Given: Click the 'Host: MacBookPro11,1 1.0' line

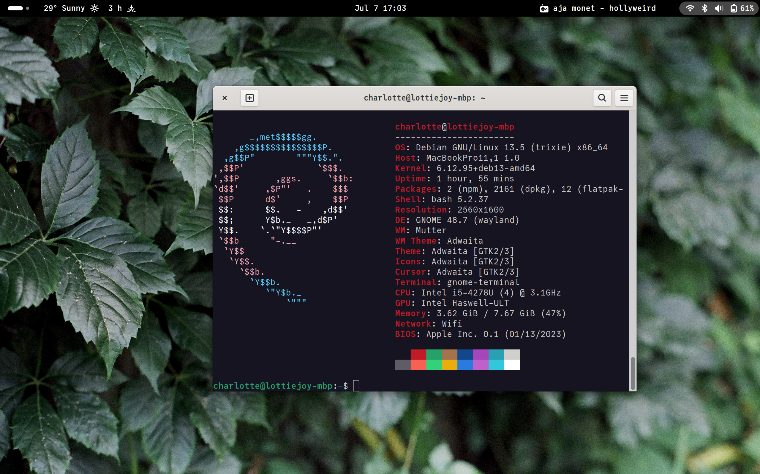Looking at the screenshot, I should (457, 158).
